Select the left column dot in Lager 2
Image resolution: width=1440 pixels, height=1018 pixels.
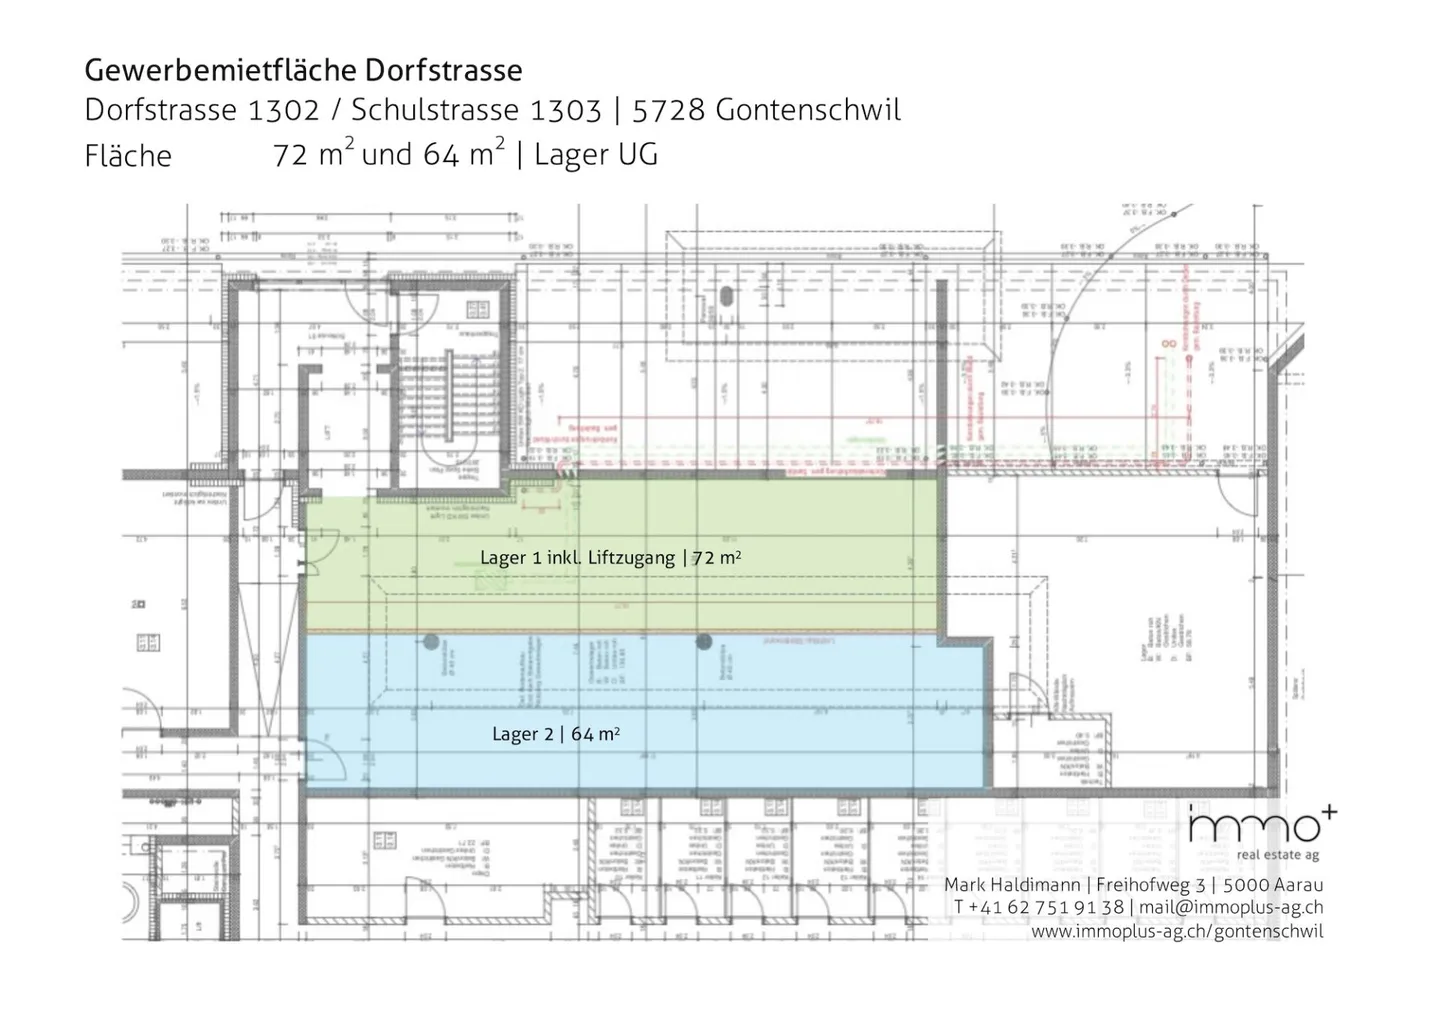pyautogui.click(x=431, y=641)
